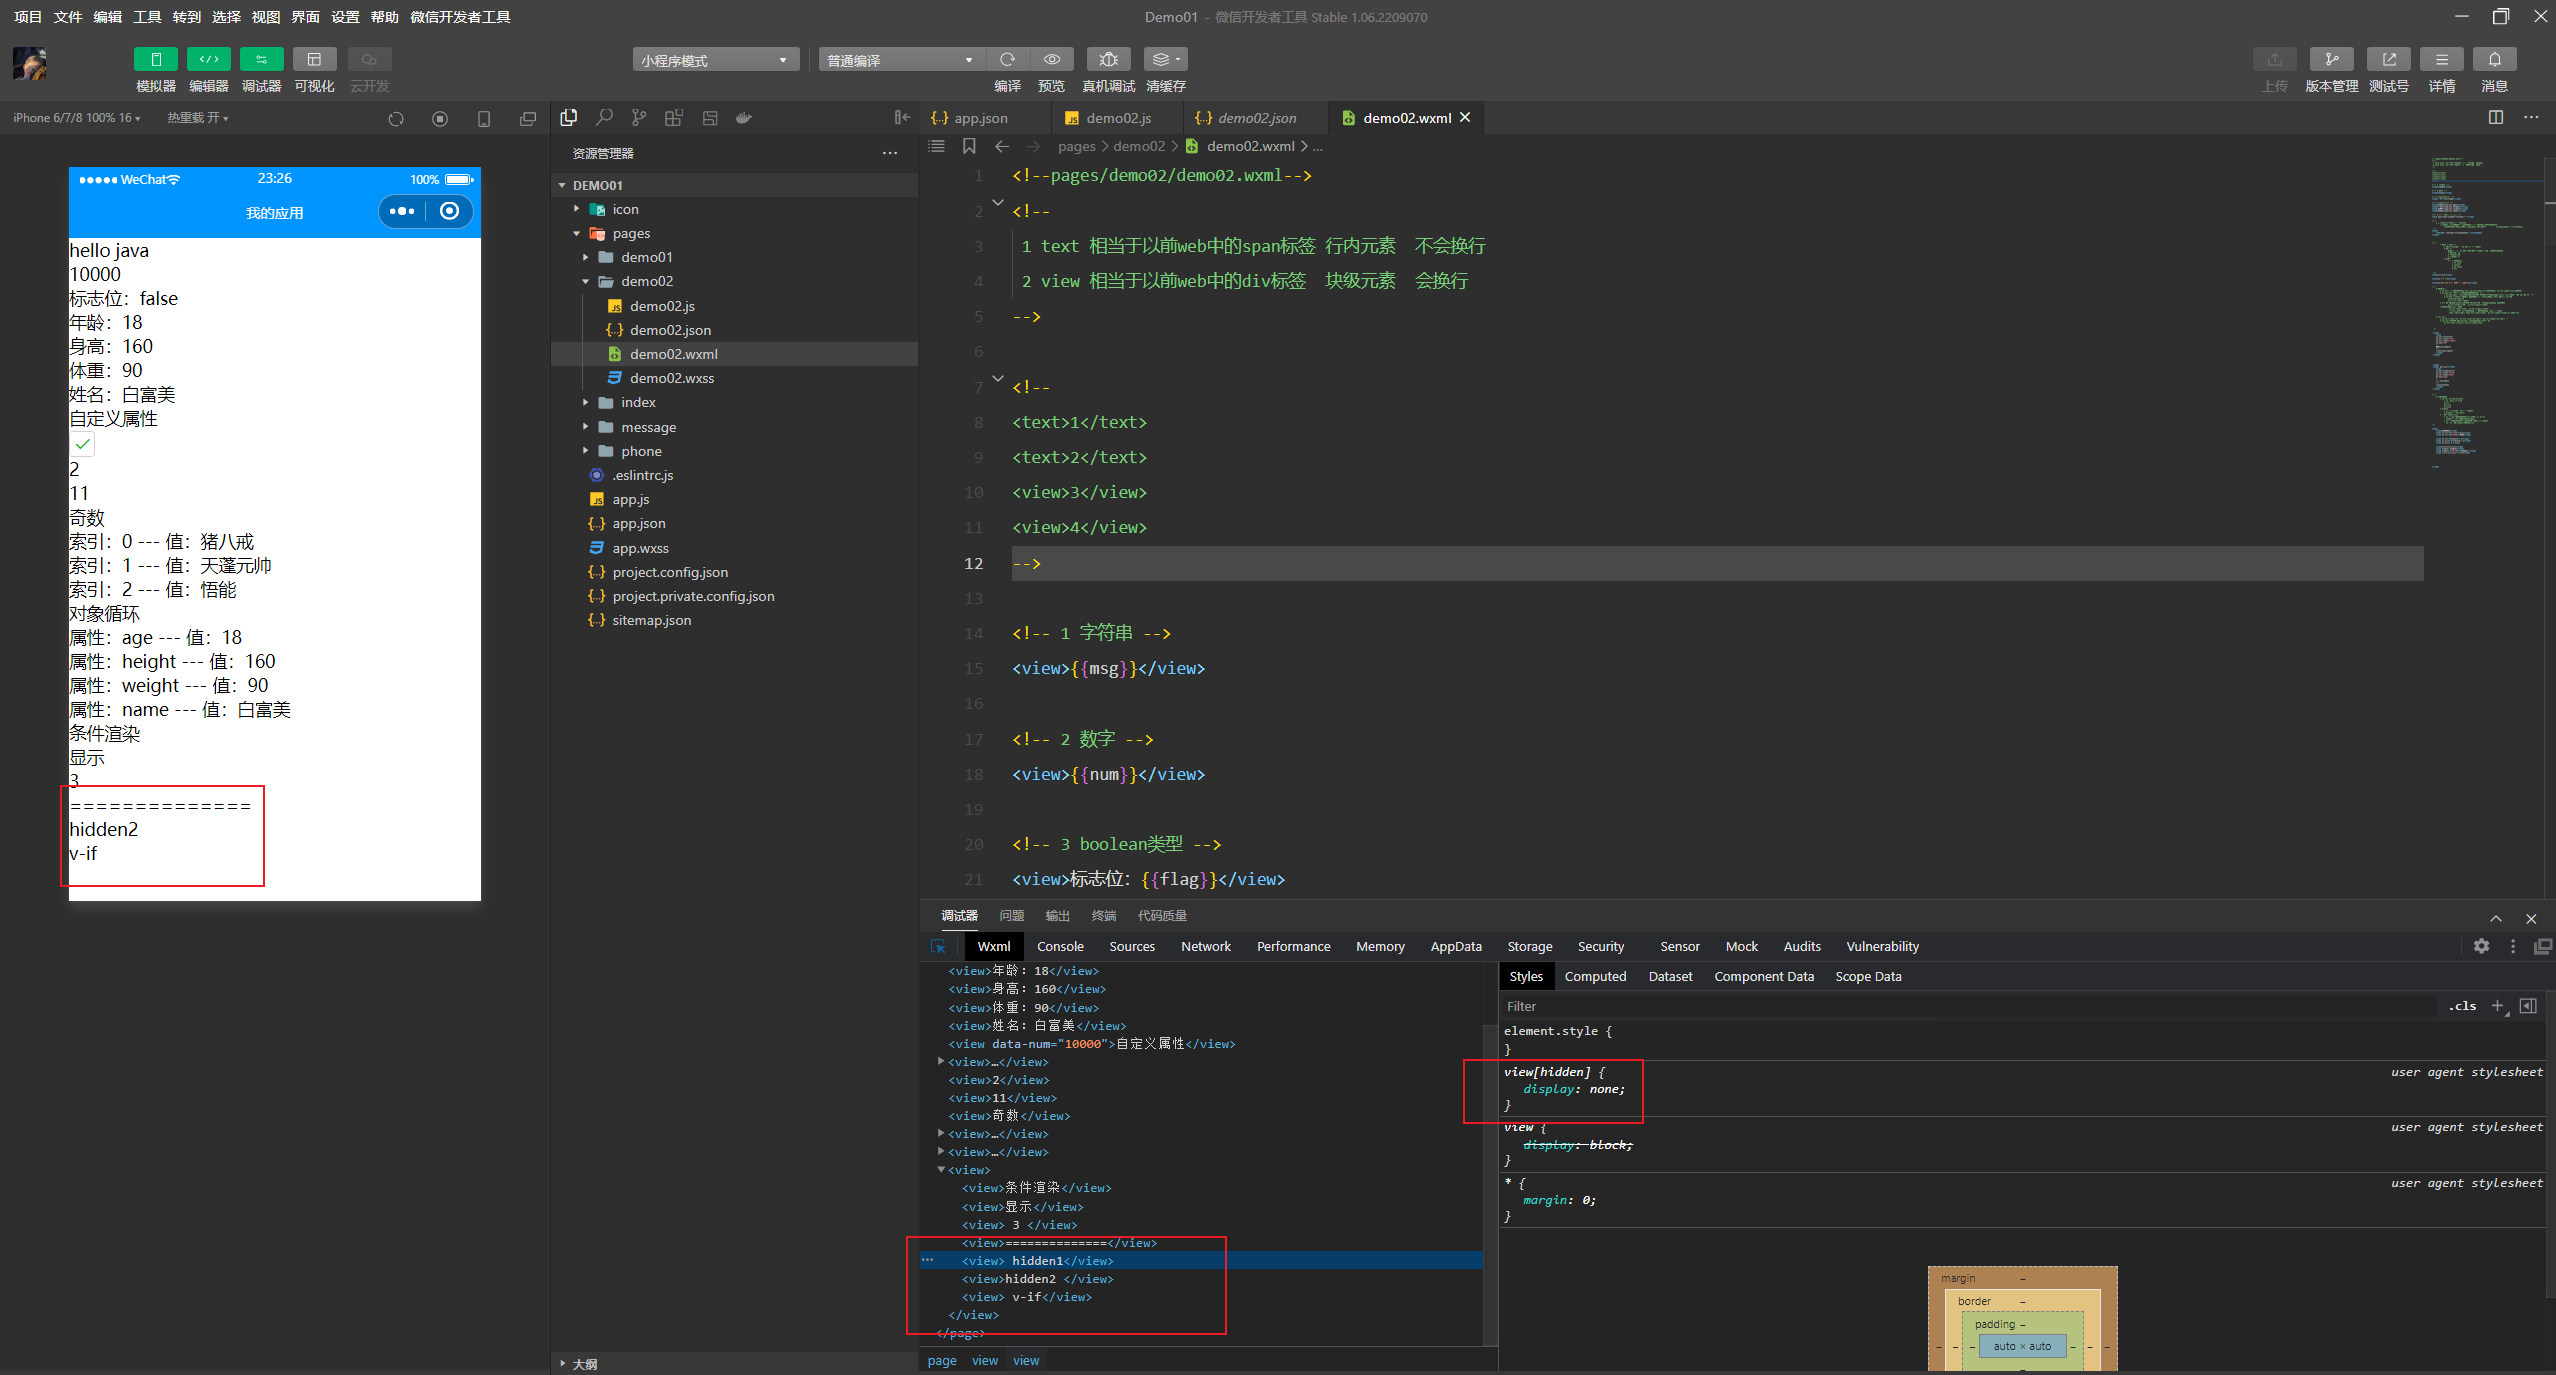Open the 设置 menu
The width and height of the screenshot is (2556, 1375).
click(345, 17)
